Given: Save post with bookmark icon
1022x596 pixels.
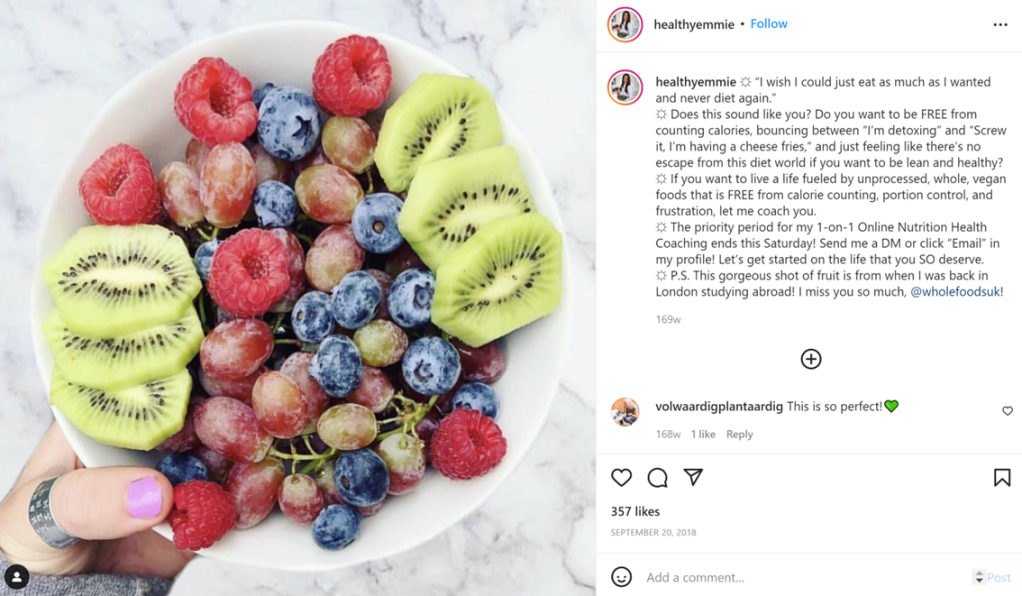Looking at the screenshot, I should coord(1002,477).
